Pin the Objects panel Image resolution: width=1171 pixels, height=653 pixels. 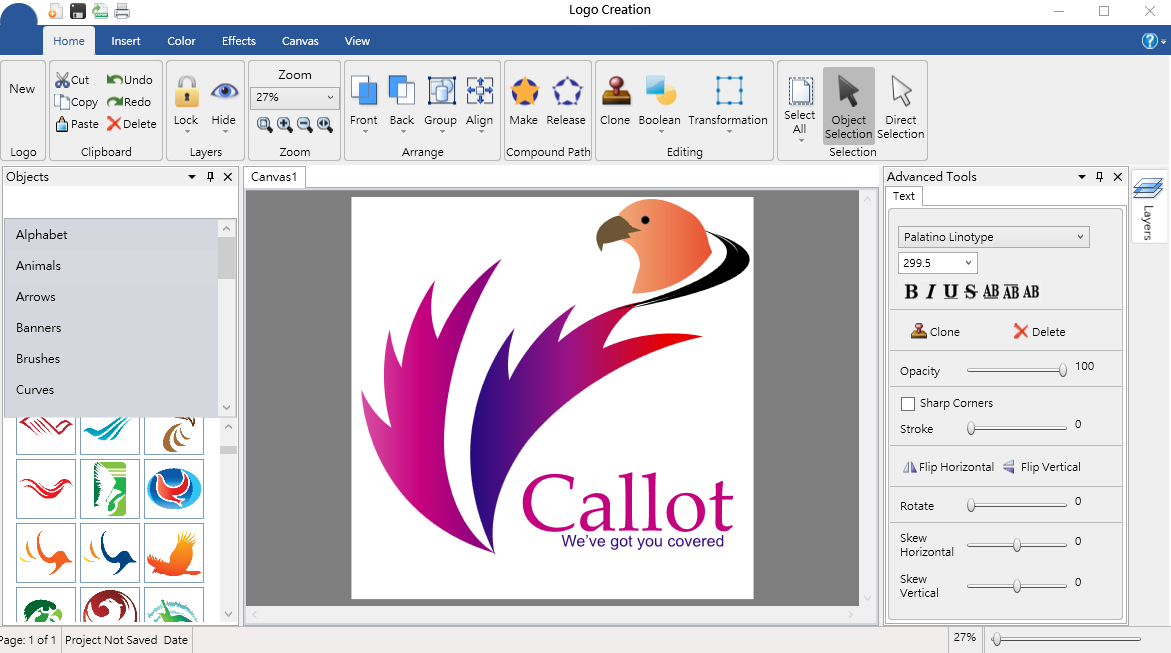211,177
